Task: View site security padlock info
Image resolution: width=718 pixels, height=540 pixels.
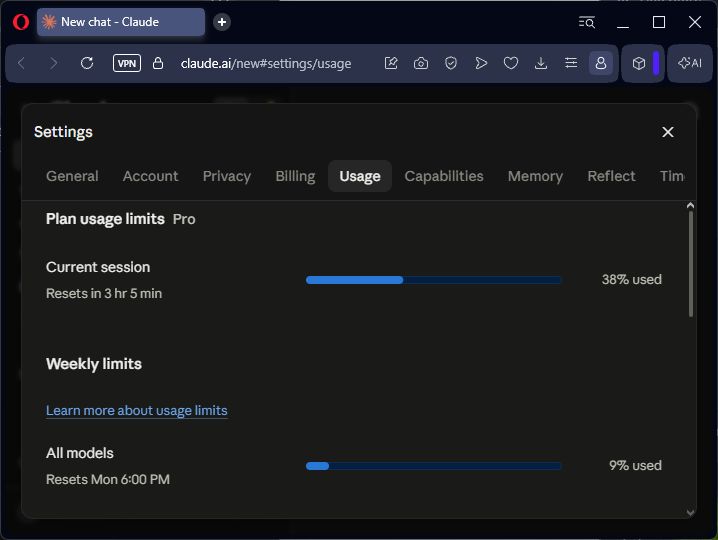Action: point(158,63)
